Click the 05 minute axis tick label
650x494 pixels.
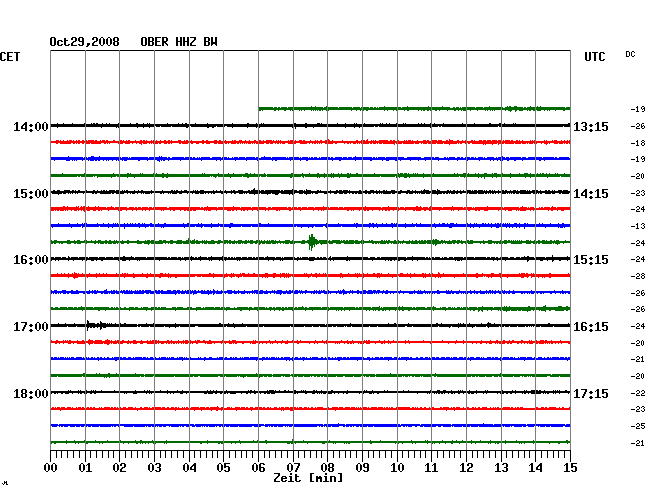[223, 467]
